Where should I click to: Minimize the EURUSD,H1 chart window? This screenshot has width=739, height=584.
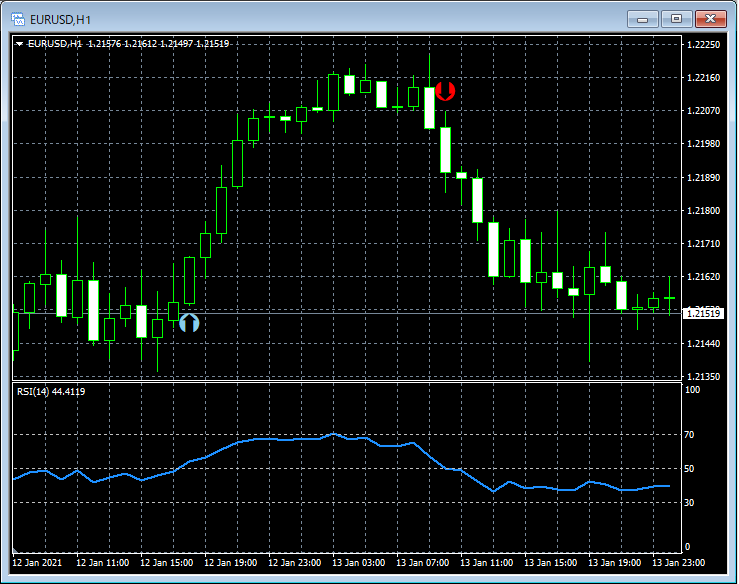tap(642, 19)
